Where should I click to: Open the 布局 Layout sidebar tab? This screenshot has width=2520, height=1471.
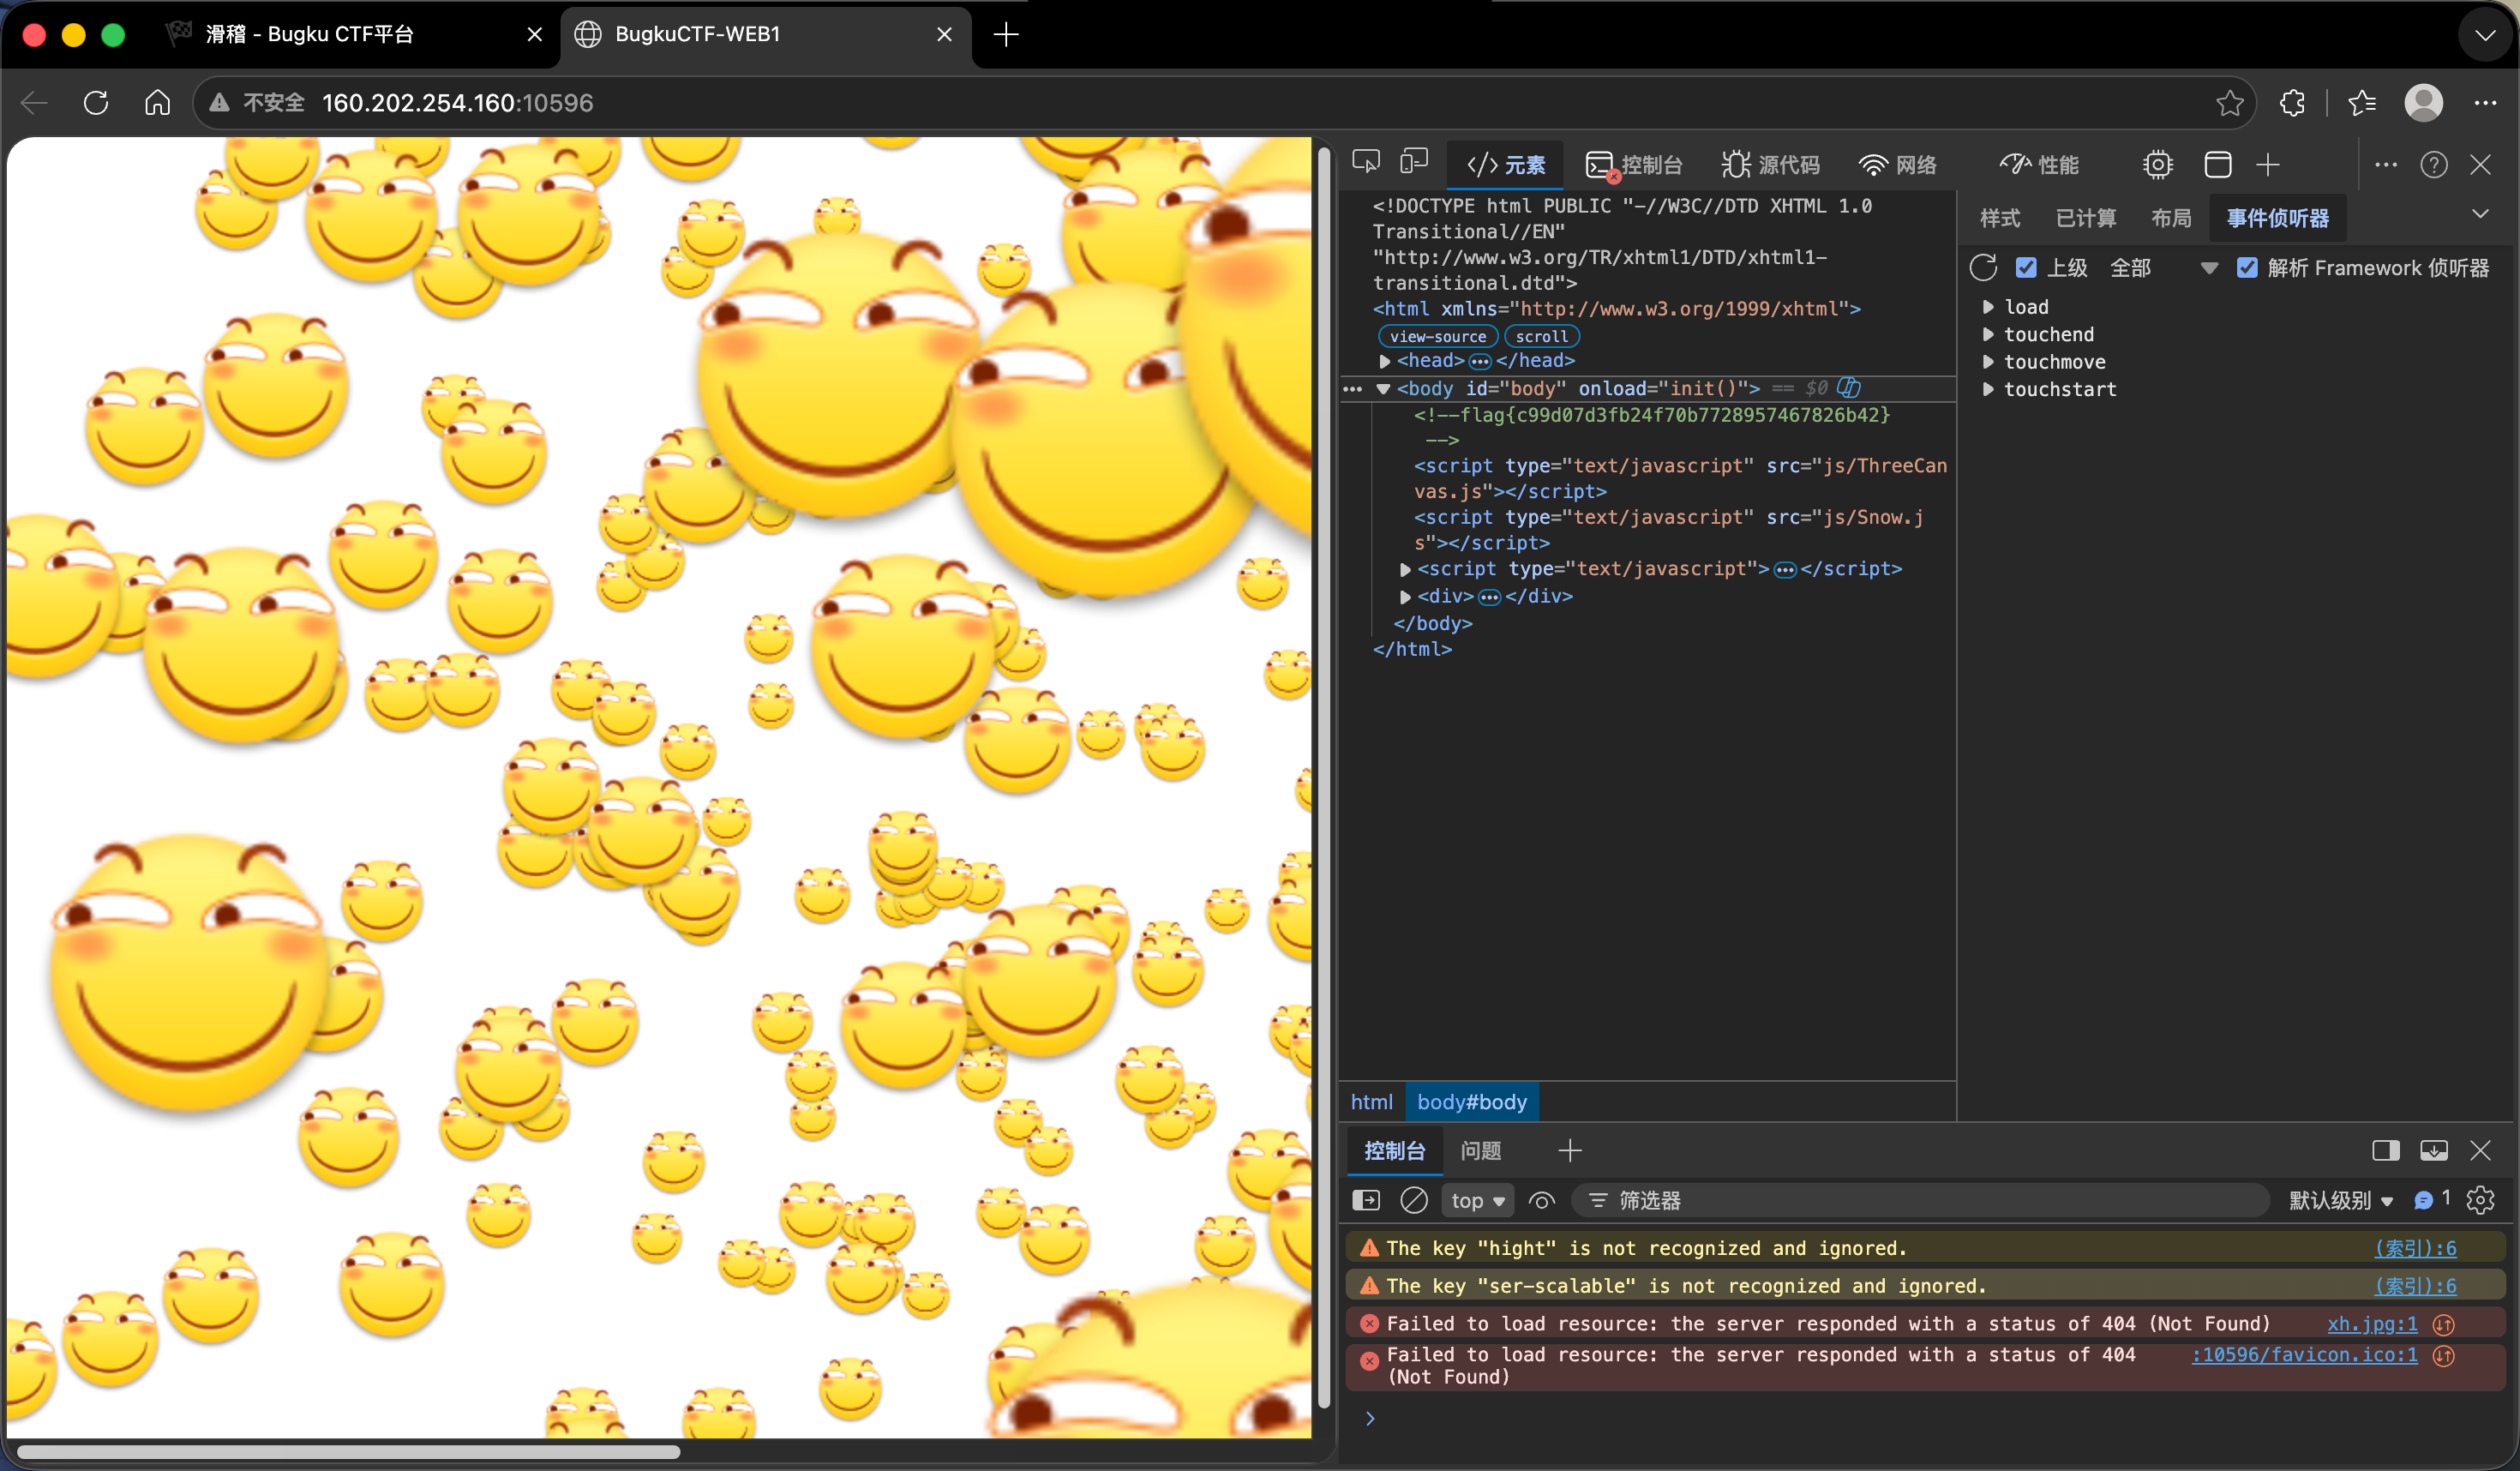[2171, 218]
